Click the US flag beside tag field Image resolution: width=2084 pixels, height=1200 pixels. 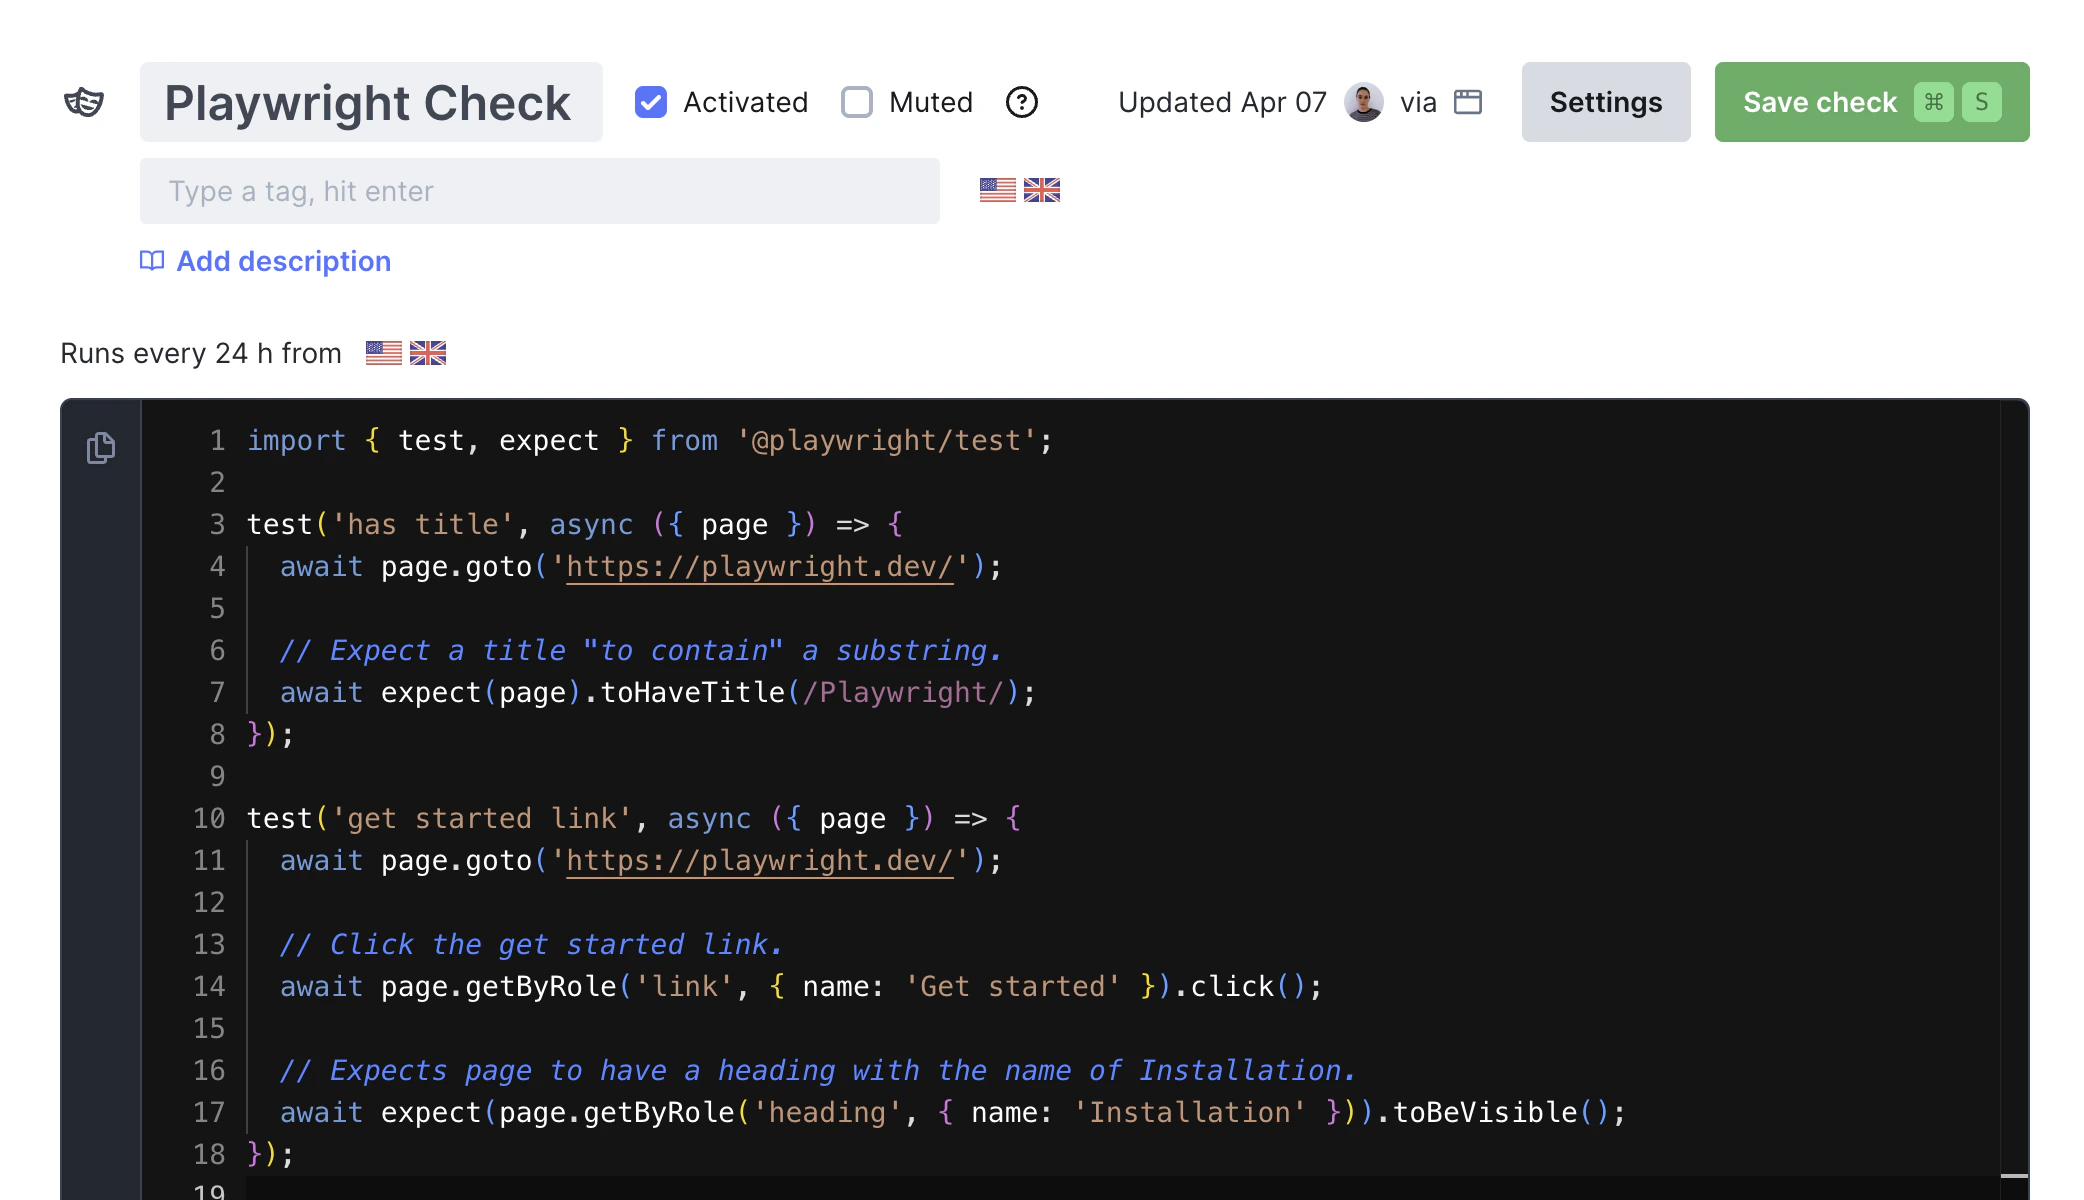997,190
